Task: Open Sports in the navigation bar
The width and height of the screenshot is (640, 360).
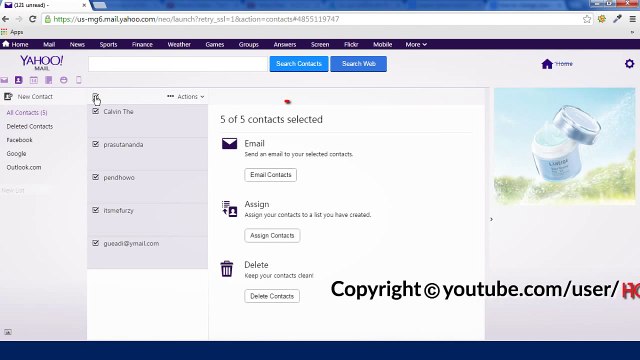Action: 108,44
